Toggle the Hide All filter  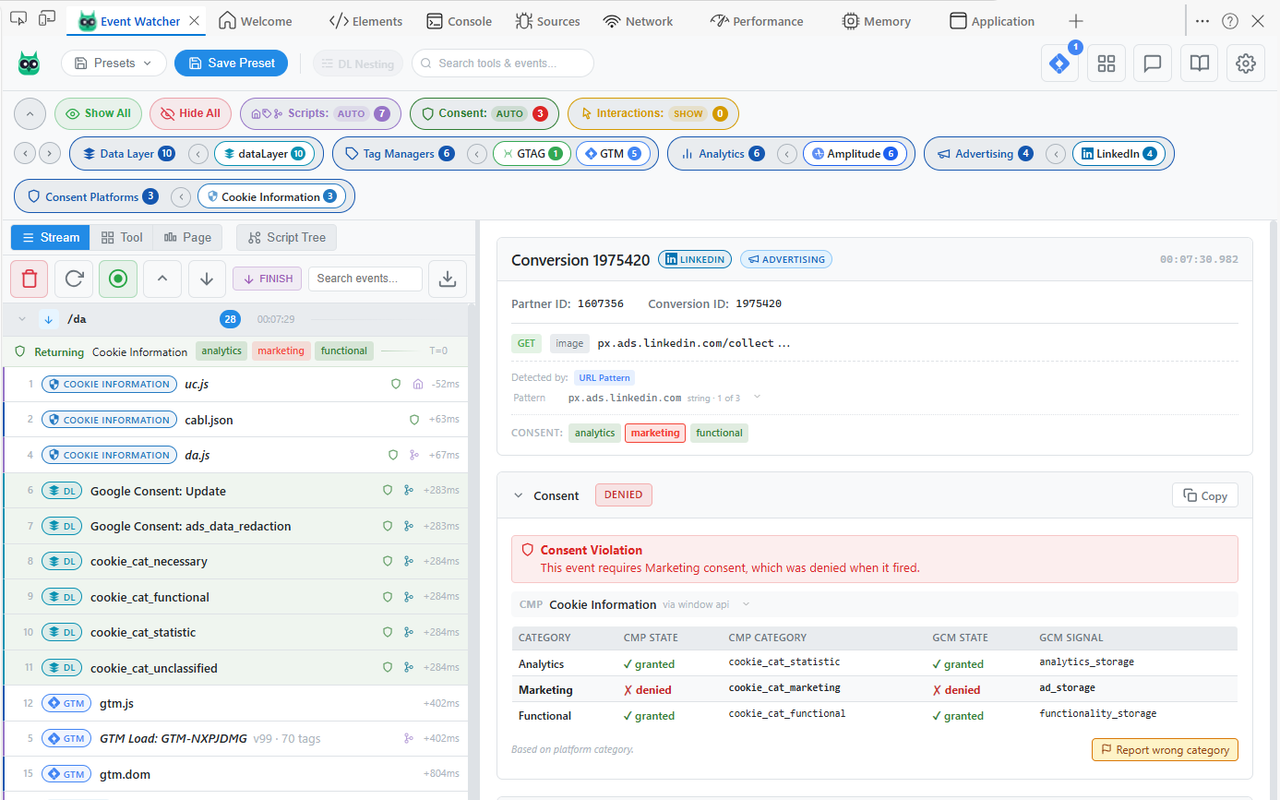pyautogui.click(x=191, y=114)
